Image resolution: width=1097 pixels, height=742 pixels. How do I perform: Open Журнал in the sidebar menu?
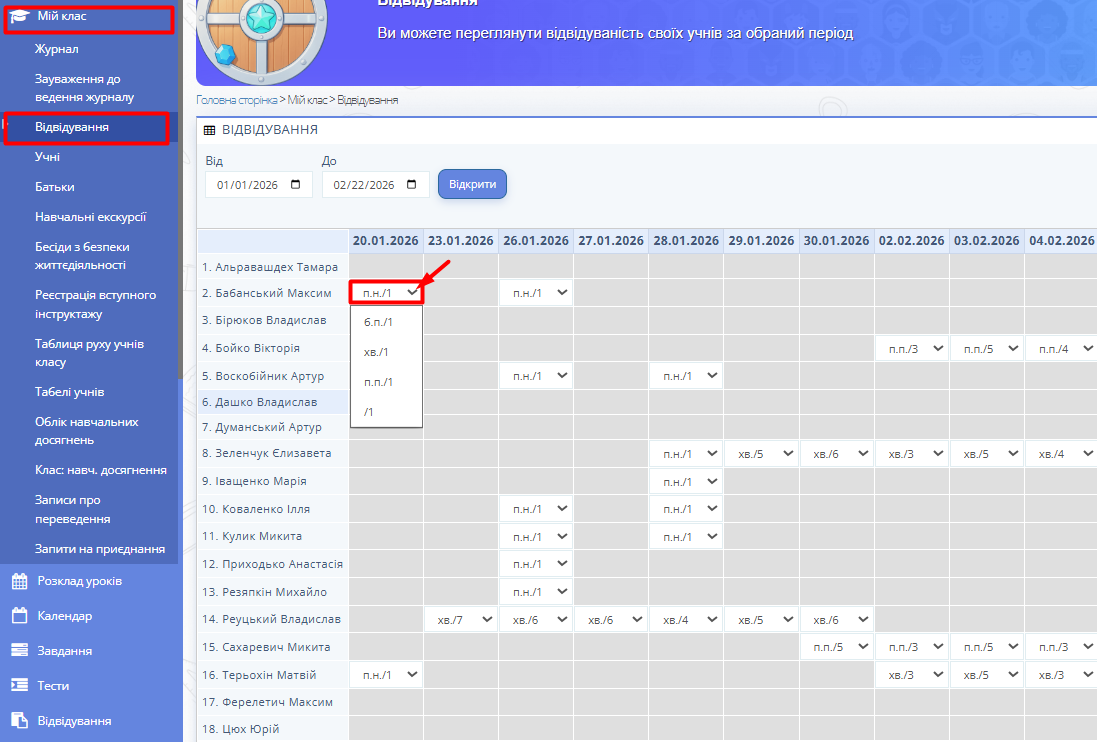coord(56,49)
